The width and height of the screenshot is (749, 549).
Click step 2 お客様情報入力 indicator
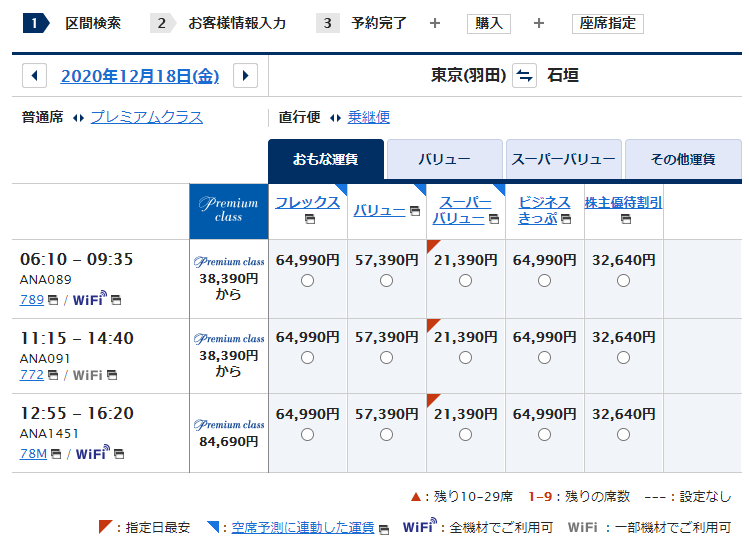click(x=218, y=23)
